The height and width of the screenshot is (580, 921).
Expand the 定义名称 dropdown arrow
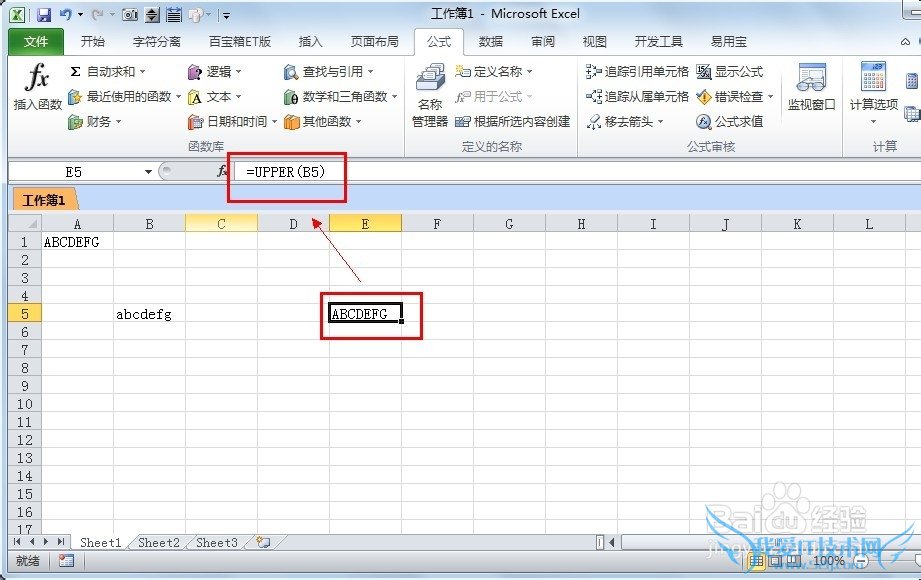[529, 72]
